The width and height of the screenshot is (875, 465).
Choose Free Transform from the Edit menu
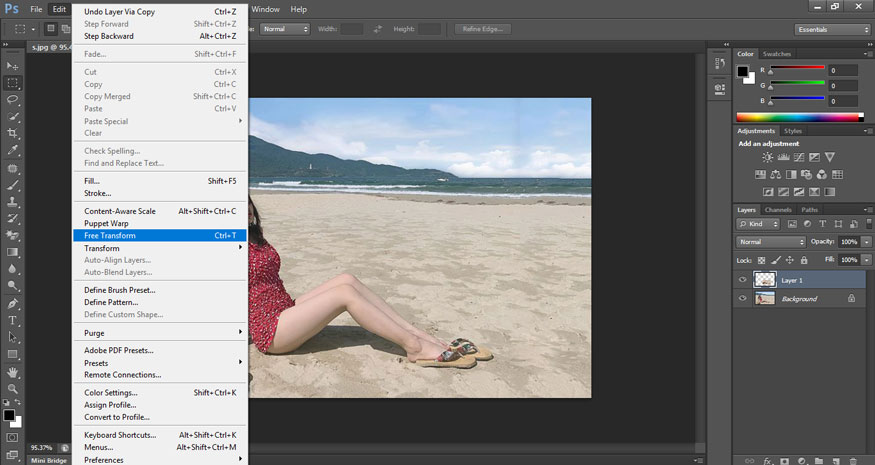[x=110, y=236]
